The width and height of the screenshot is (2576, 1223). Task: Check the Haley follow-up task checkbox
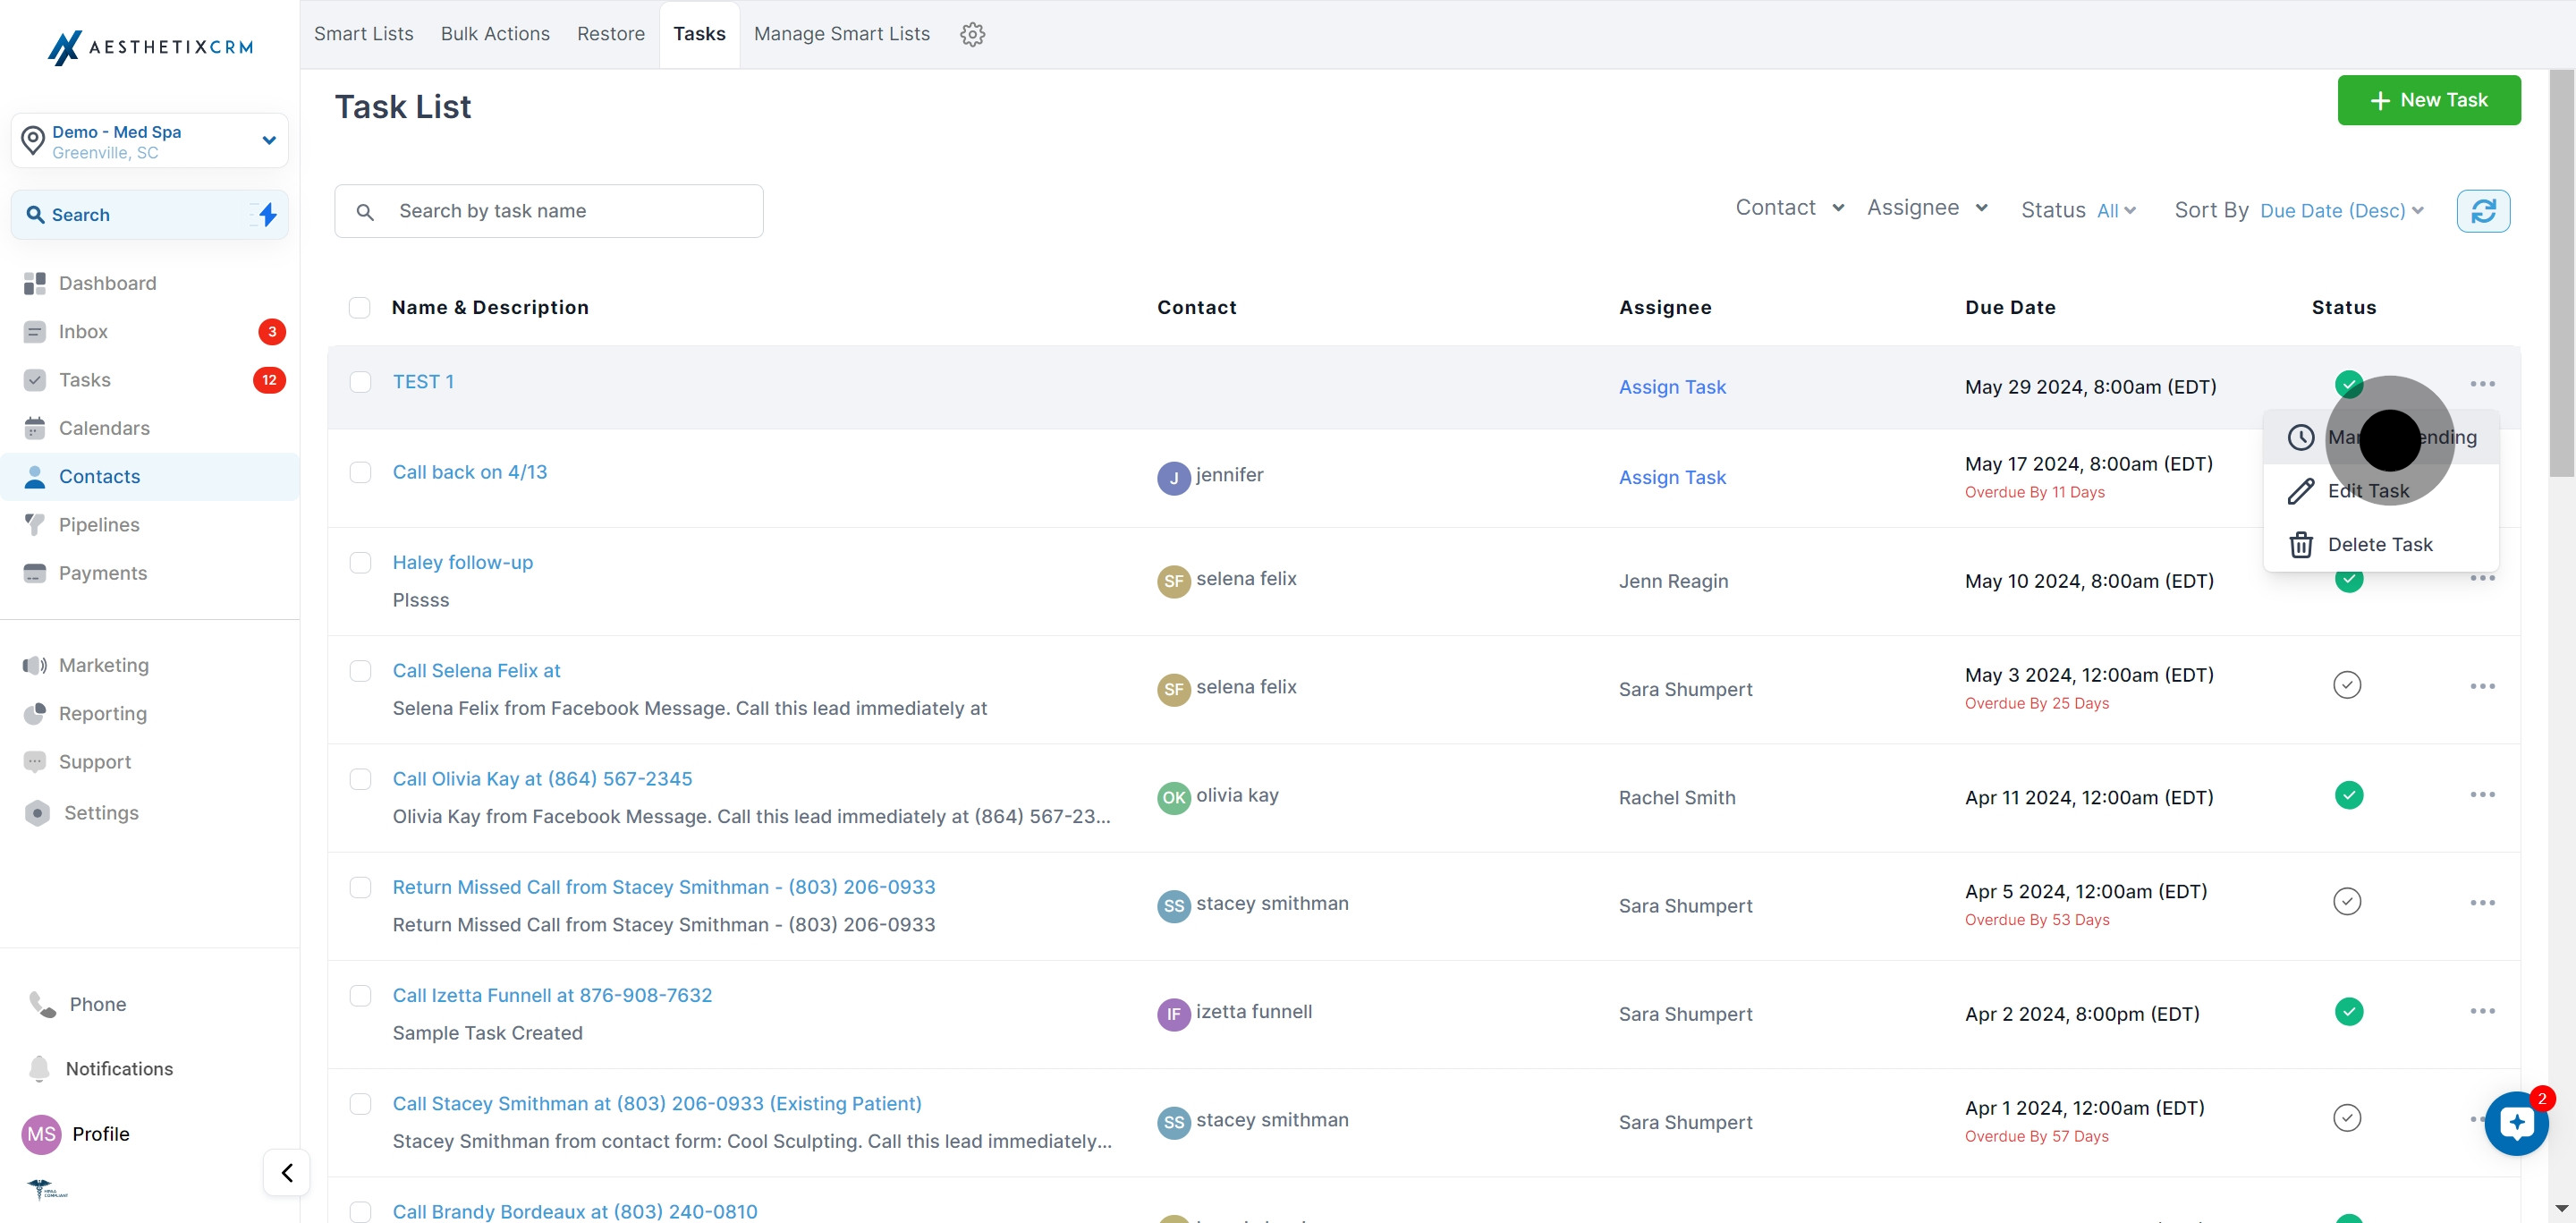(x=360, y=563)
